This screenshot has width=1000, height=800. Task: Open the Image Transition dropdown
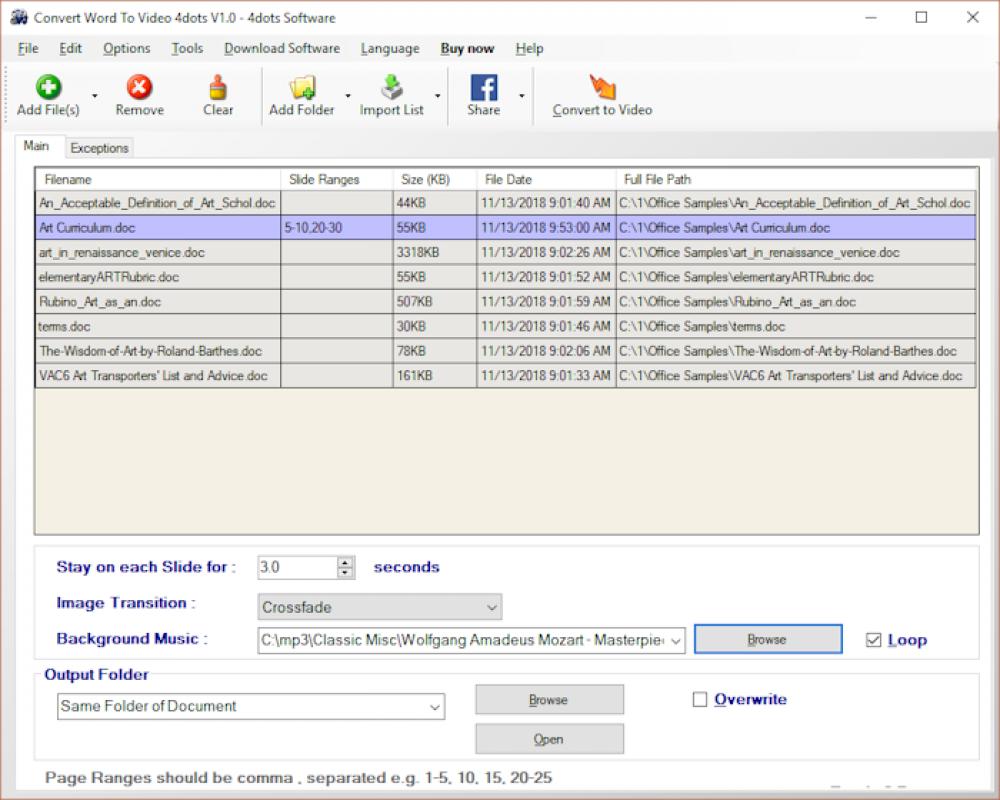(492, 607)
